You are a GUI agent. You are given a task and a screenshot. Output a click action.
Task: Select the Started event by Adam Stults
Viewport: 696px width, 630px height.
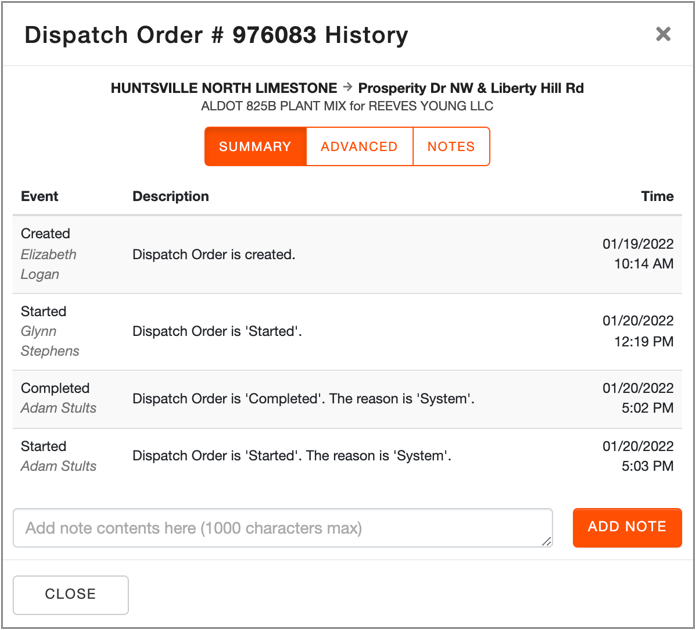[347, 456]
